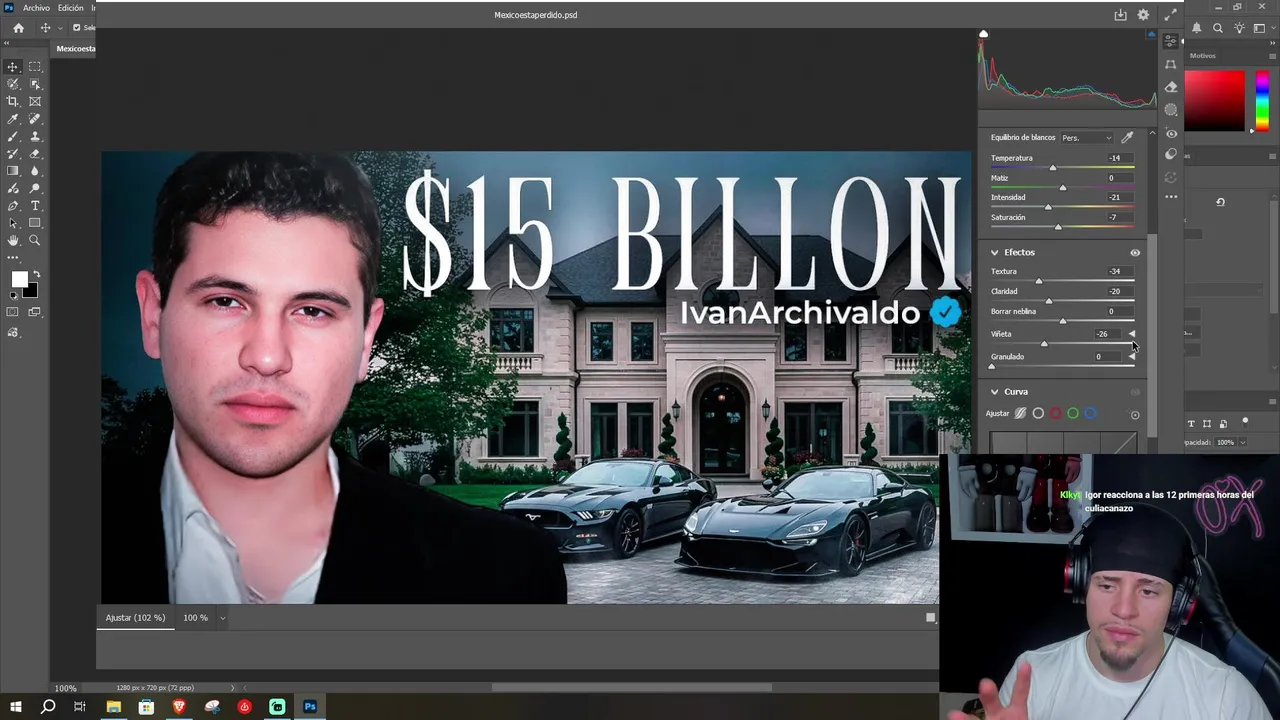This screenshot has height=720, width=1280.
Task: Select the Crop tool
Action: pos(13,101)
